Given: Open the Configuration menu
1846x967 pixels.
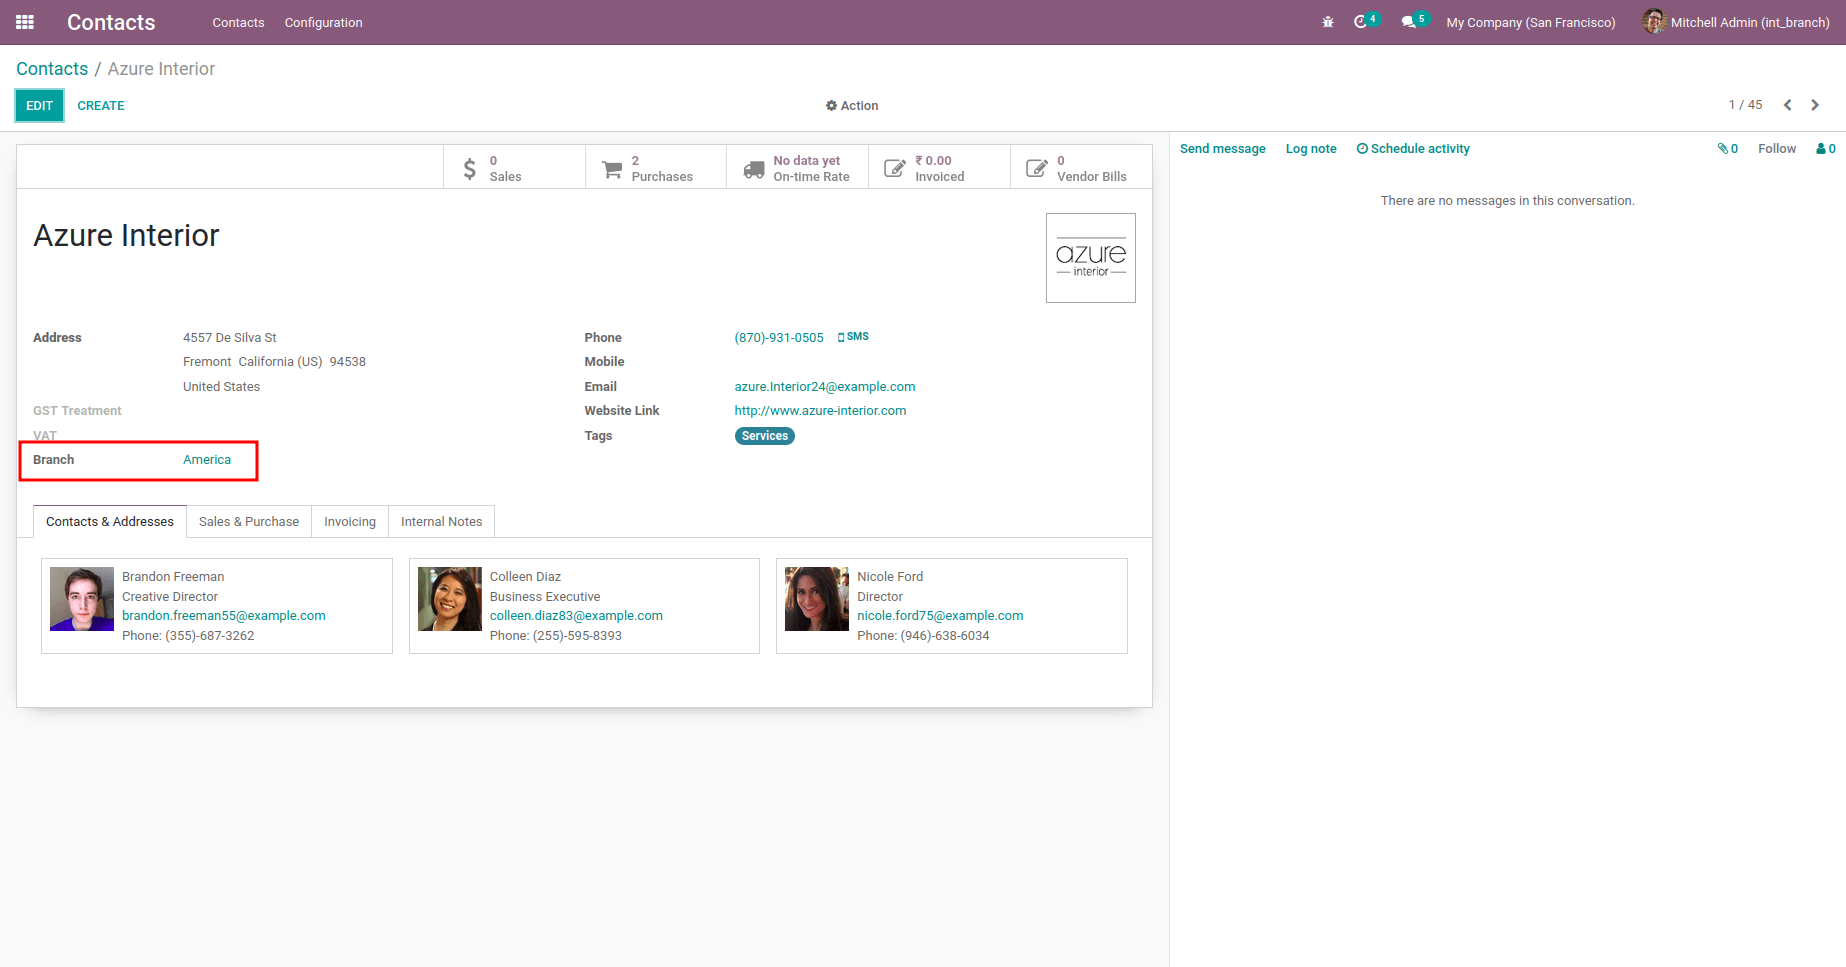Looking at the screenshot, I should pos(323,22).
